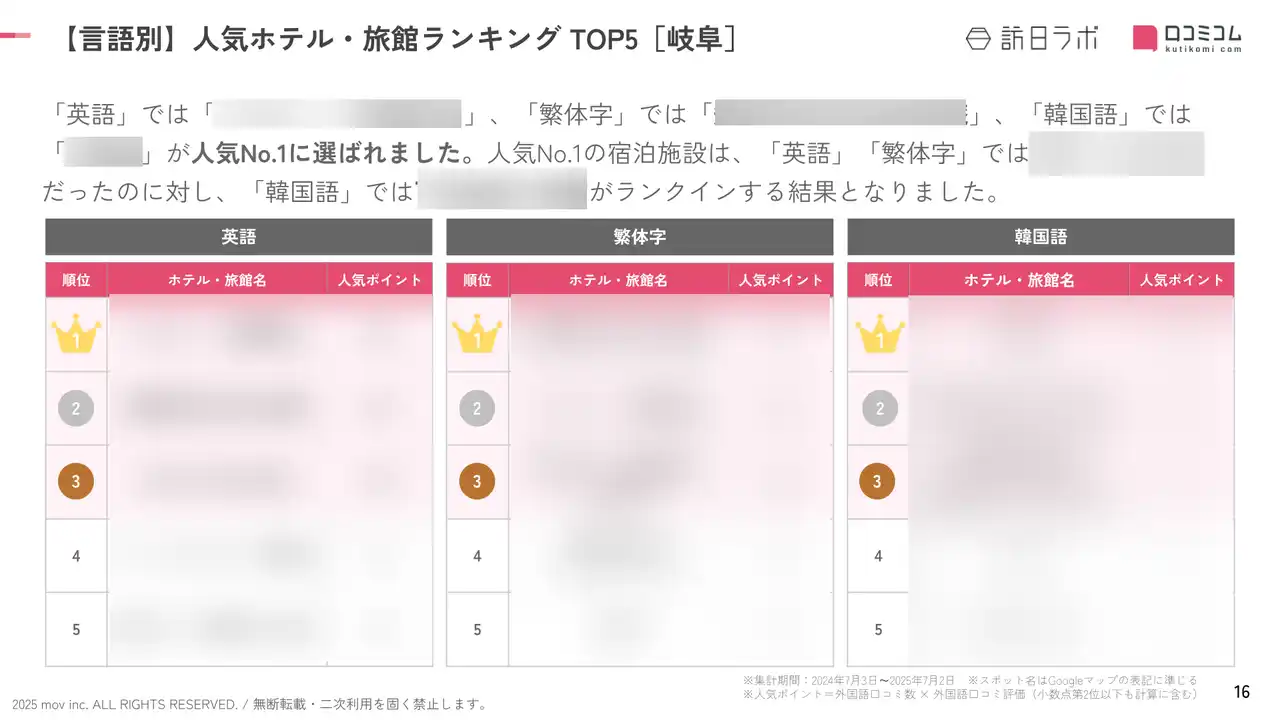The height and width of the screenshot is (720, 1280).
Task: Click the gold crown in the 繁体字 table
Action: click(x=477, y=334)
